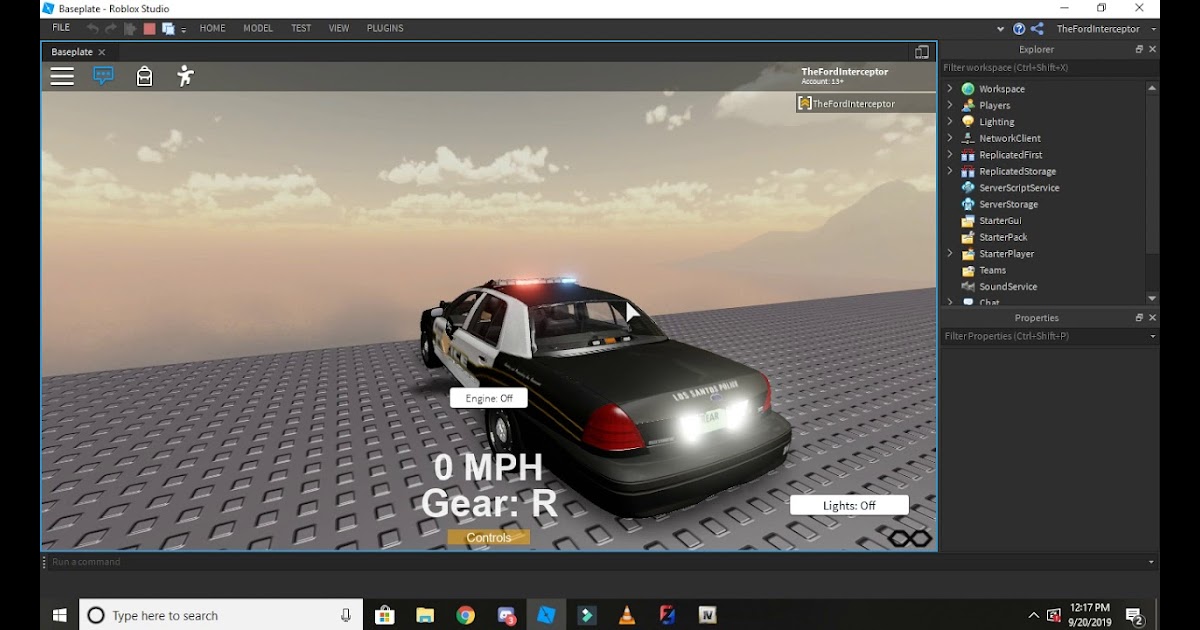Close the Baseplate tab

click(x=102, y=52)
